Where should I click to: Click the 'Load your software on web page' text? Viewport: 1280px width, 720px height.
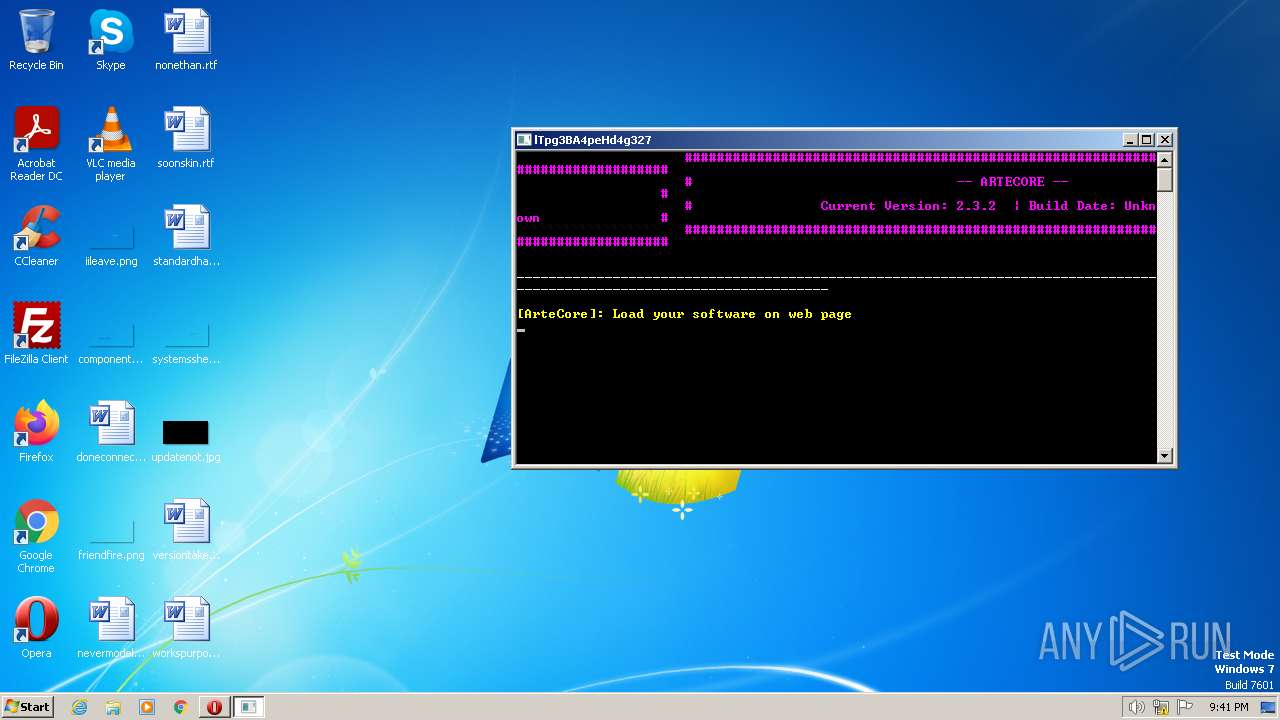click(732, 314)
